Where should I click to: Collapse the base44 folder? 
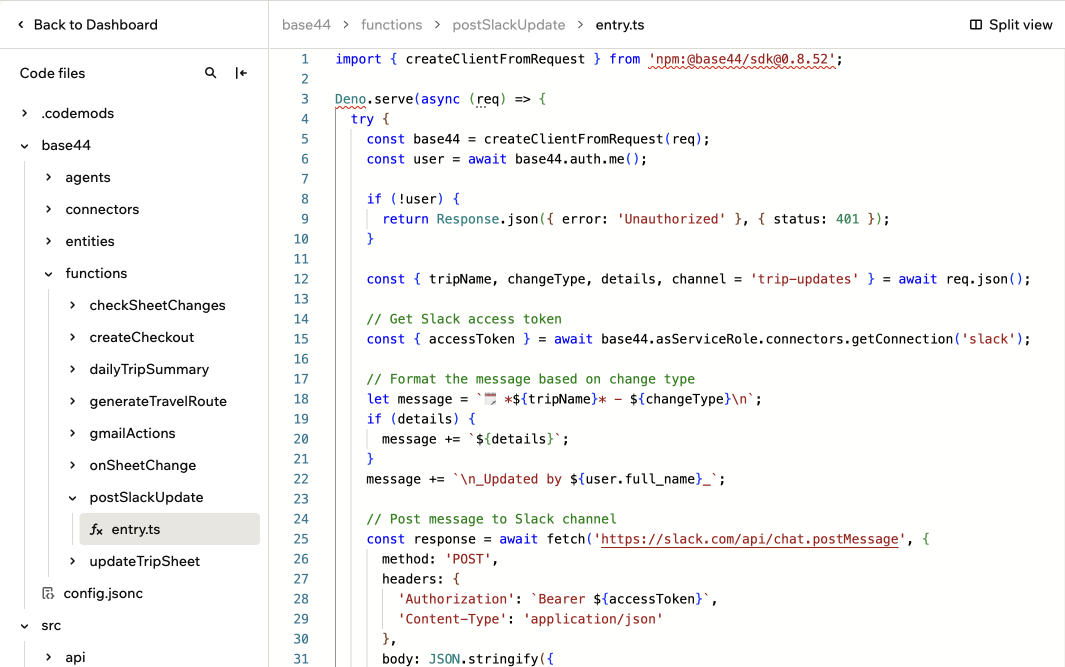24,145
